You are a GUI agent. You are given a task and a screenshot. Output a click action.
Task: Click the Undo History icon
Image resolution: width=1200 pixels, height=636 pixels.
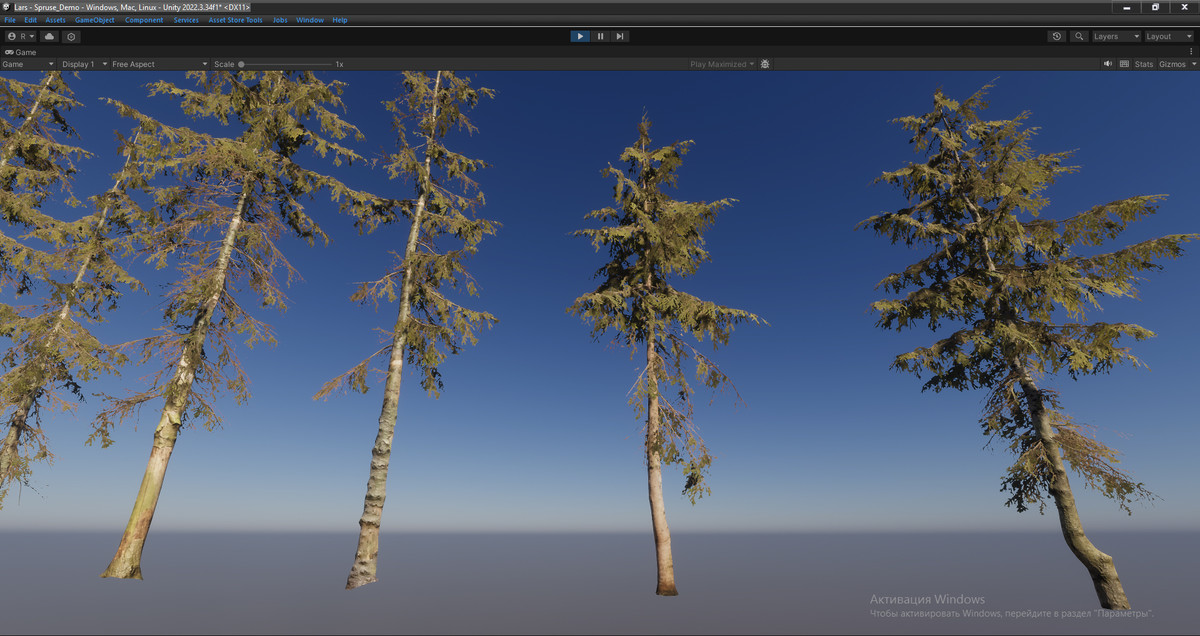click(x=1056, y=36)
